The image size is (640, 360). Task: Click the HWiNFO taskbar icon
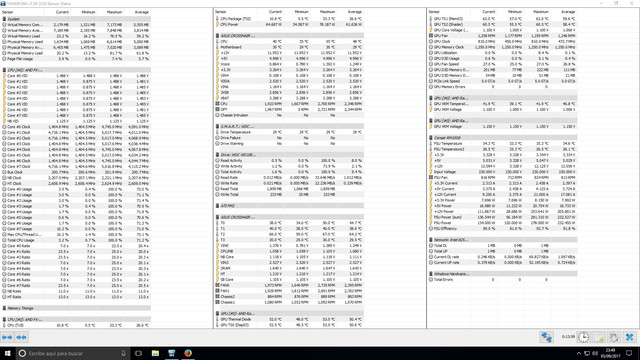click(x=171, y=353)
